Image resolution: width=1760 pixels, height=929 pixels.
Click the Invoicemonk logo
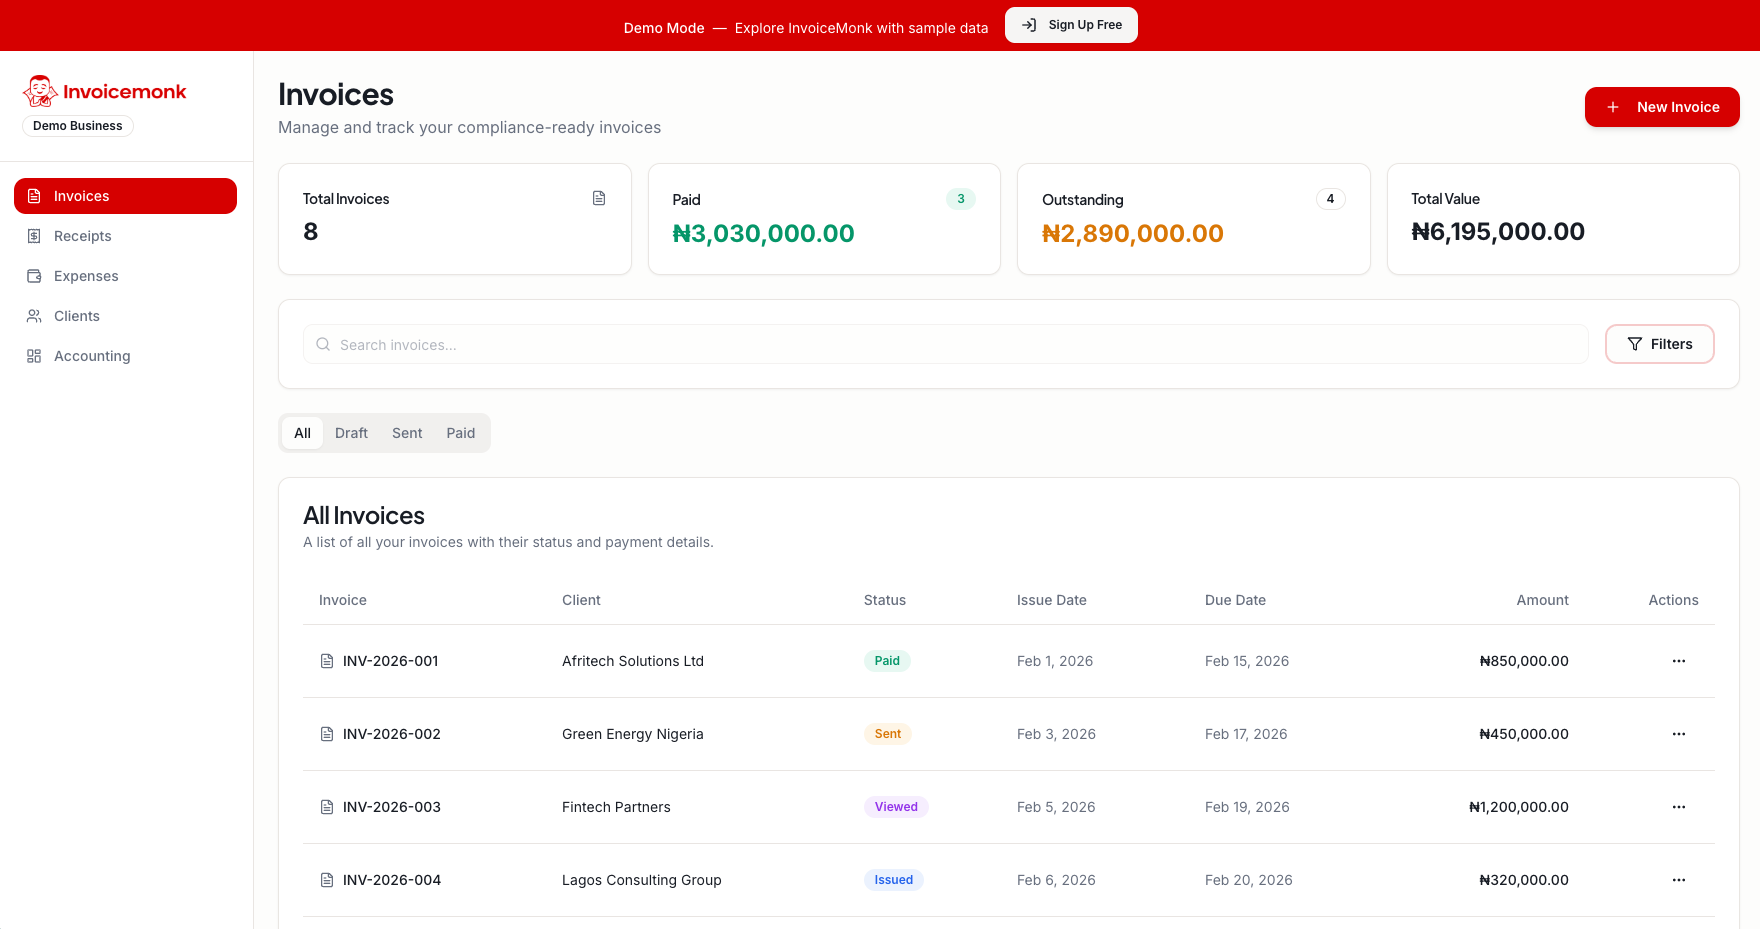click(x=105, y=91)
